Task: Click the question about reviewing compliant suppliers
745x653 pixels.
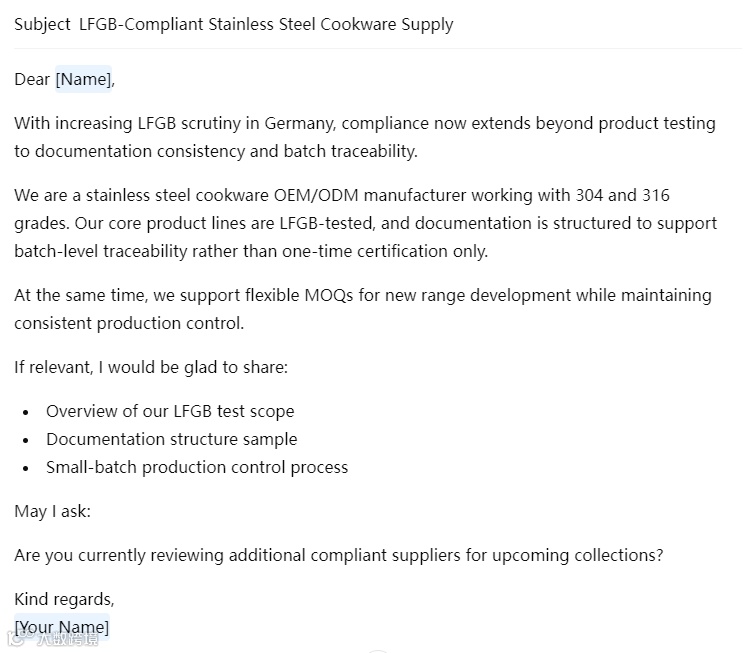Action: pos(338,555)
